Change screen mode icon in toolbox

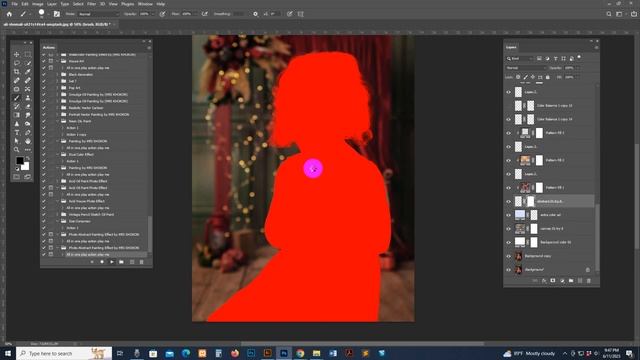coord(28,177)
